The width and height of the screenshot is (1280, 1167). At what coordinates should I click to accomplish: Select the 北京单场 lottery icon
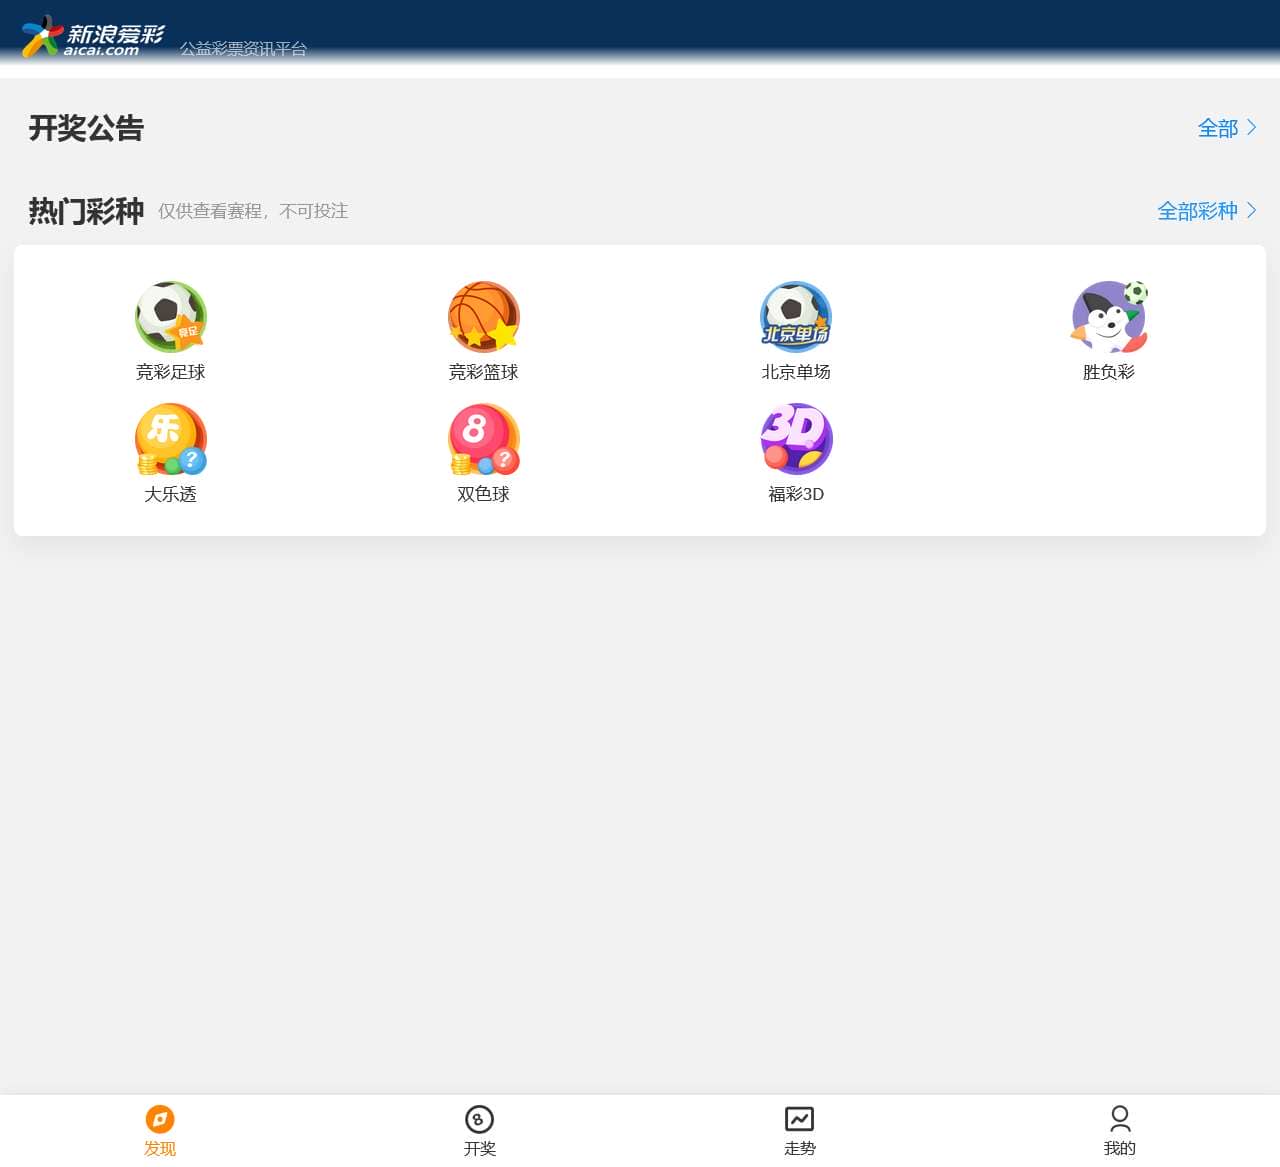[x=796, y=317]
